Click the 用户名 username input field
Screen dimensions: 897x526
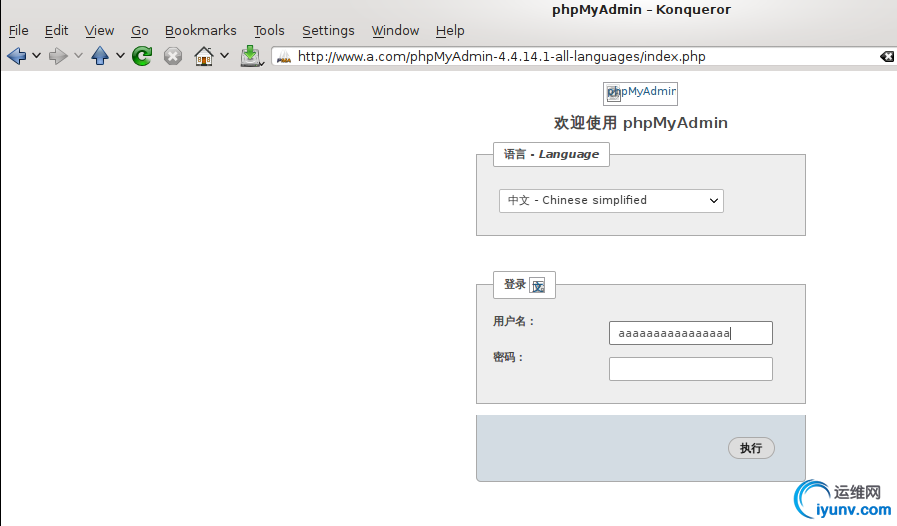point(690,333)
